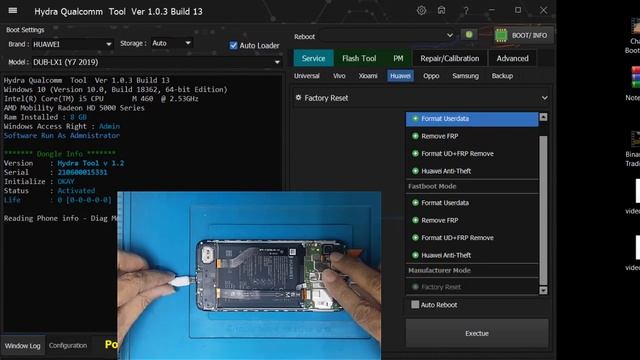Click the green icon next to Reboot dropdown
The height and width of the screenshot is (360, 640).
click(469, 35)
